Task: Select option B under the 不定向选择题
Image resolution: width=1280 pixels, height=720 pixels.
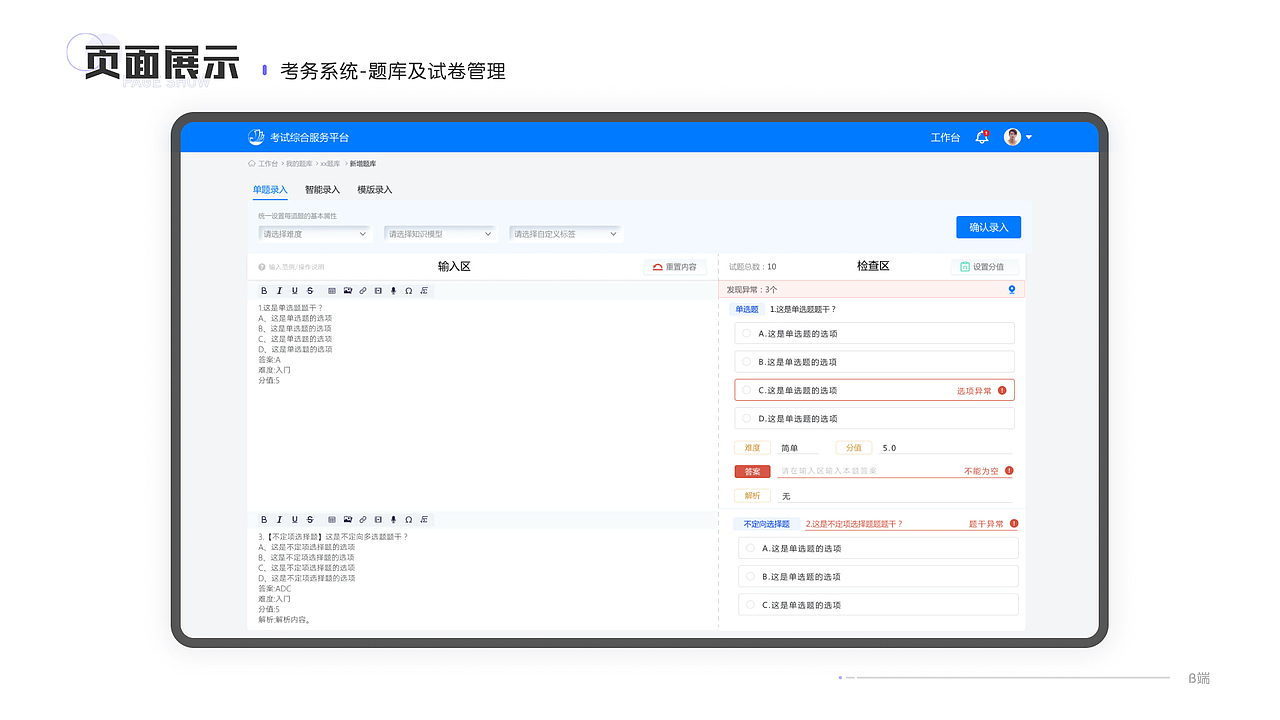Action: 878,576
